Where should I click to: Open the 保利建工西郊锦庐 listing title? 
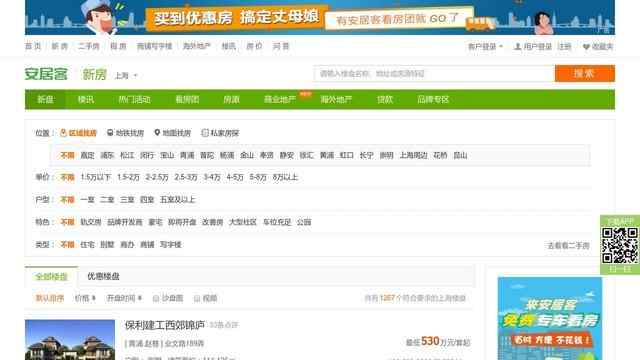[x=164, y=325]
